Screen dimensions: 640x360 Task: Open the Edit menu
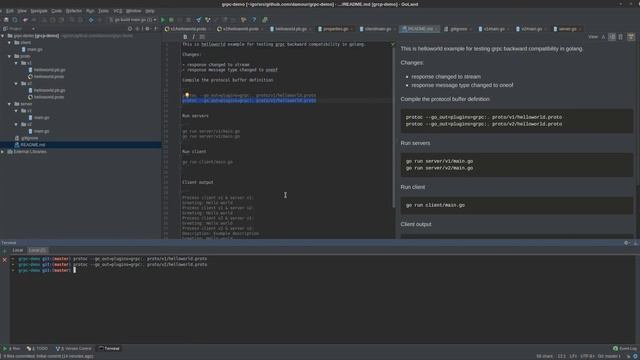pyautogui.click(x=10, y=11)
